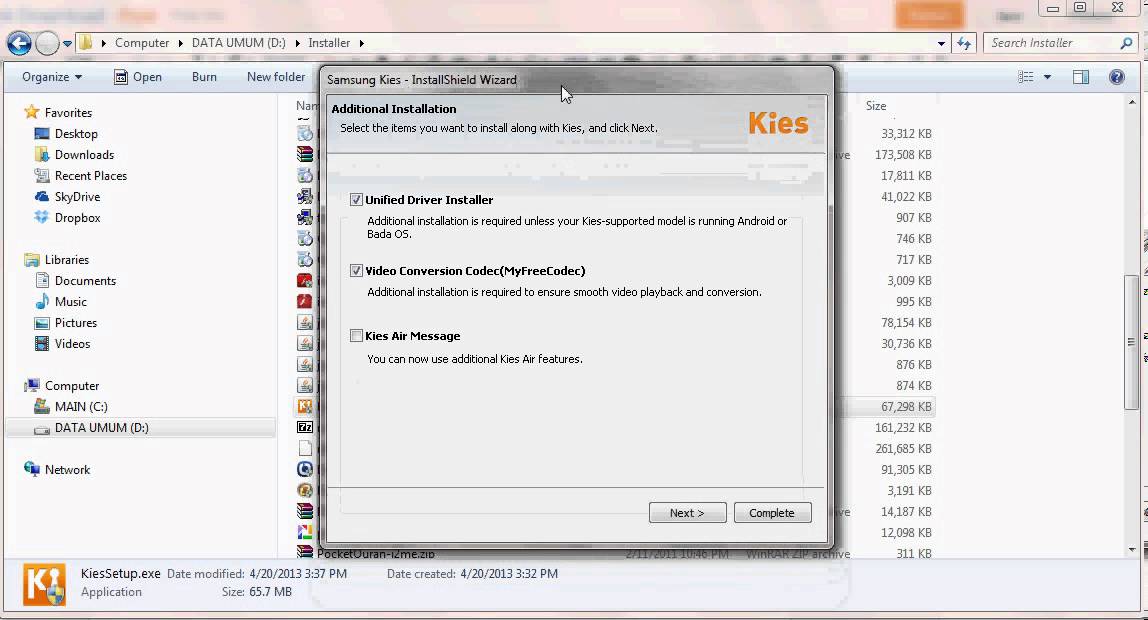The image size is (1148, 620).
Task: Toggle the preview pane icon
Action: point(1081,77)
